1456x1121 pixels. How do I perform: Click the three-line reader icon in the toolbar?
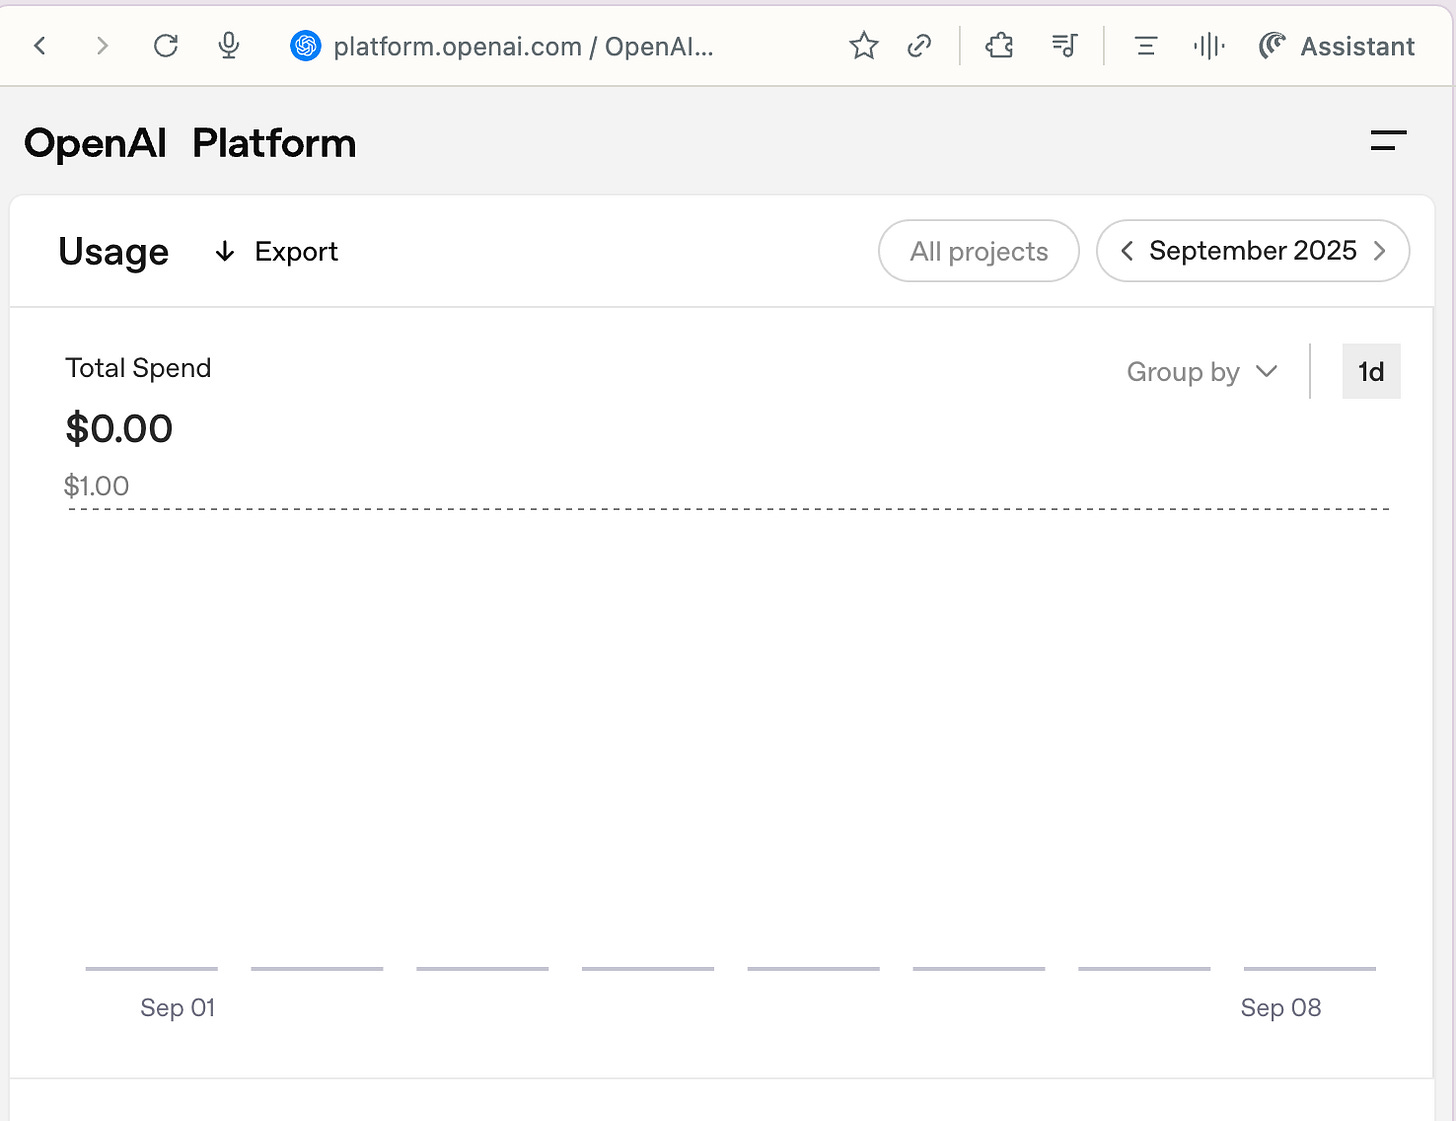(x=1146, y=46)
